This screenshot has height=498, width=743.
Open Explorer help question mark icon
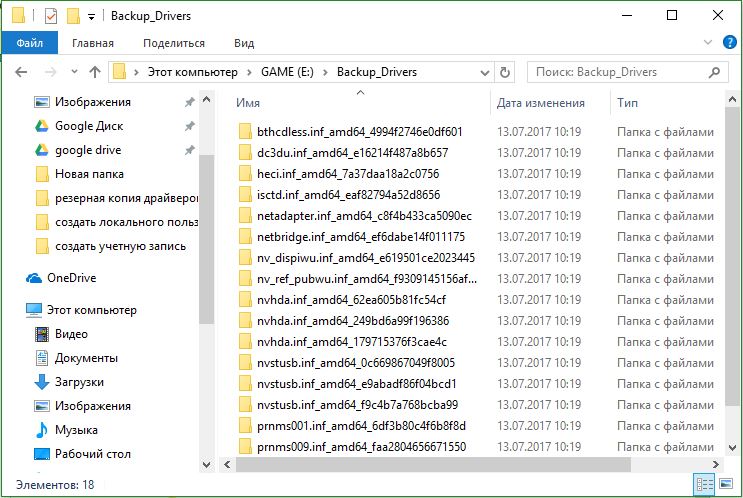(x=730, y=42)
